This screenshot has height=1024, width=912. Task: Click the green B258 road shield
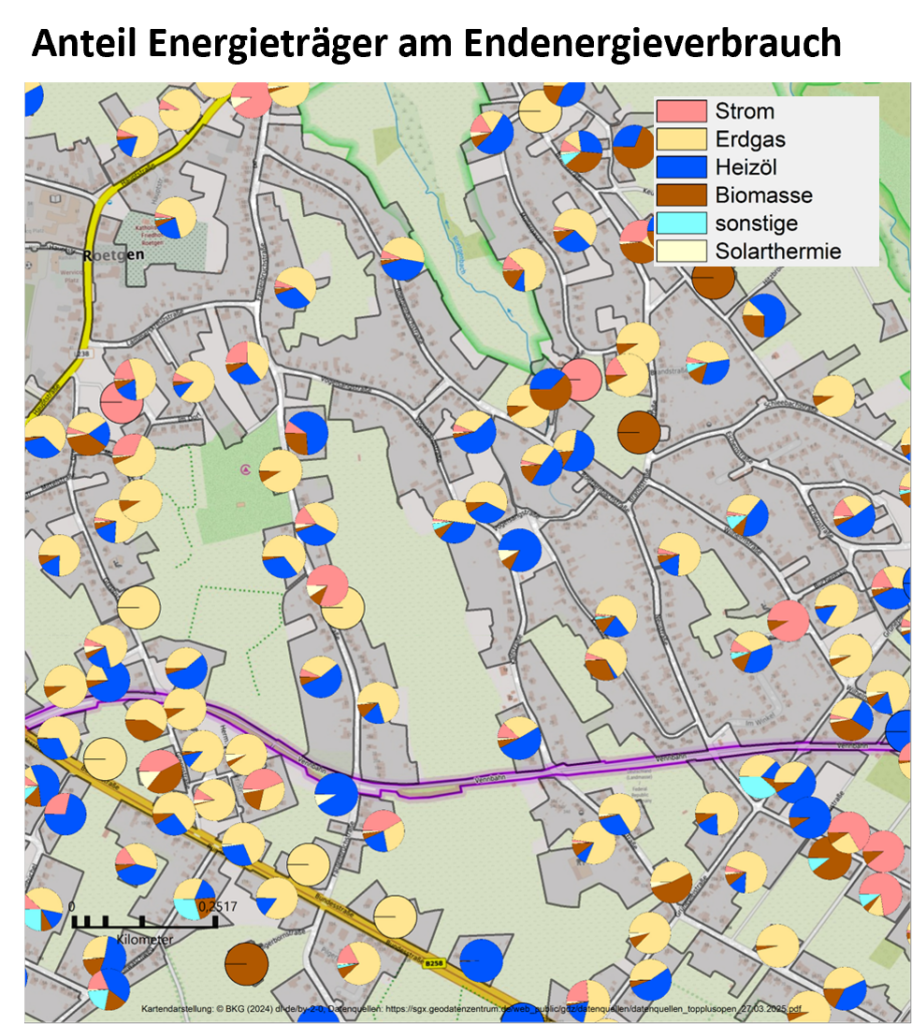[x=432, y=964]
